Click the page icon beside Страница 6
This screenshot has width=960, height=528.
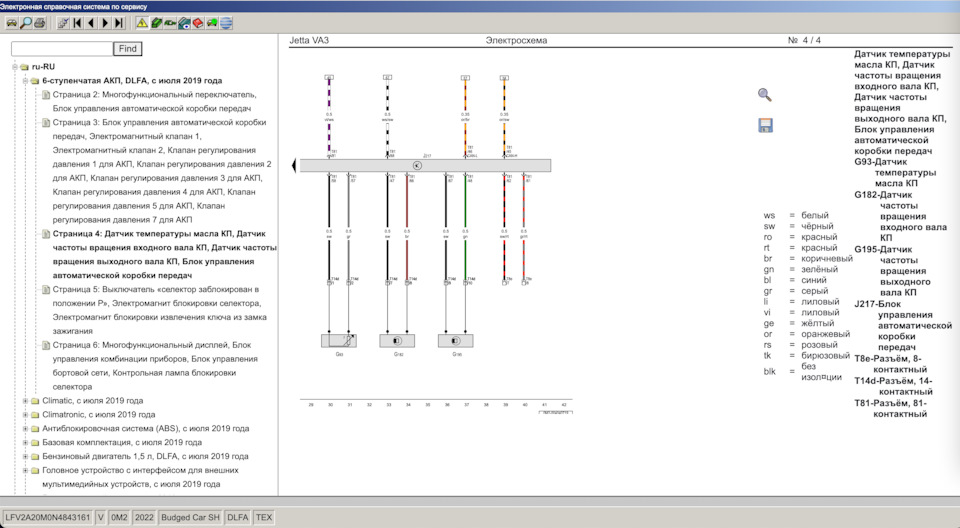(x=46, y=345)
